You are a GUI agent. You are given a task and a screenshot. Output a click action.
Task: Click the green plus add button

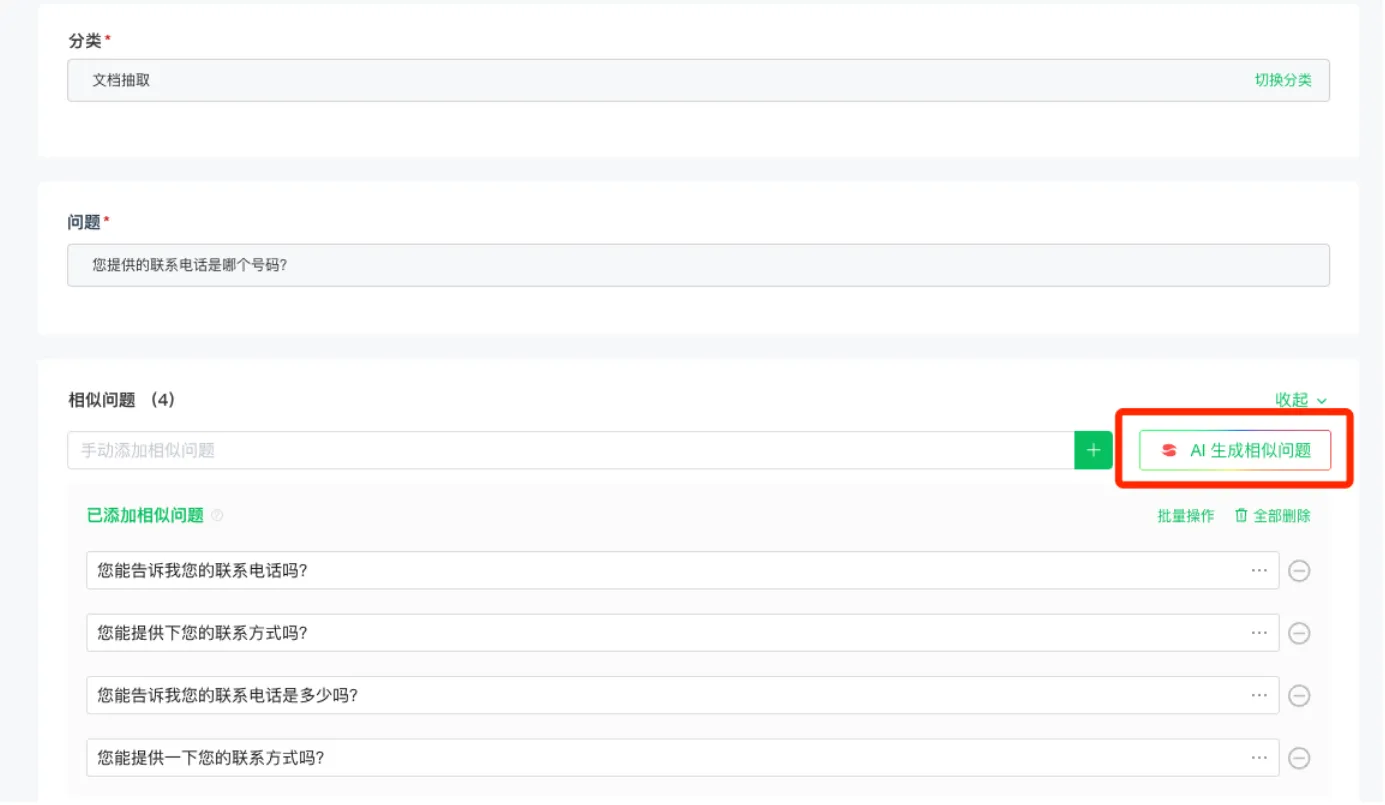coord(1093,450)
